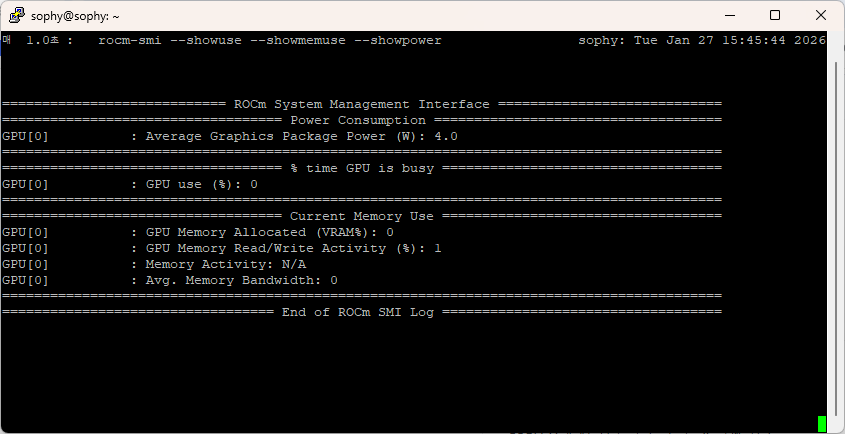
Task: Click the green terminal cursor block
Action: click(822, 424)
